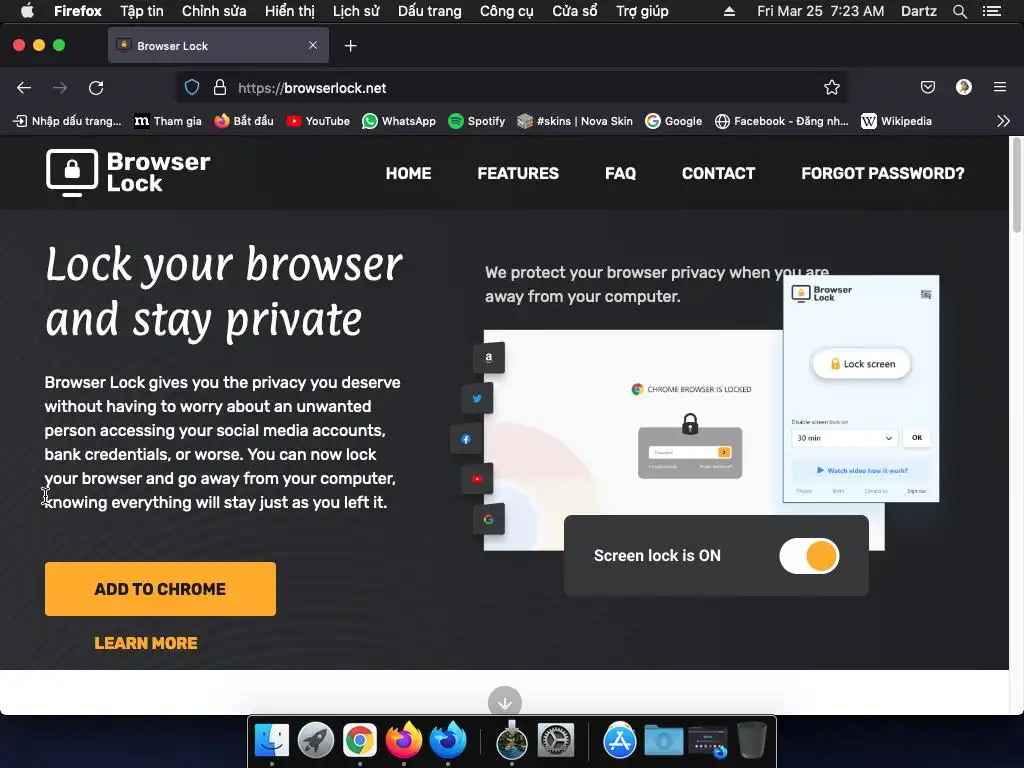Image resolution: width=1024 pixels, height=768 pixels.
Task: Open the Google bookmark
Action: [673, 121]
